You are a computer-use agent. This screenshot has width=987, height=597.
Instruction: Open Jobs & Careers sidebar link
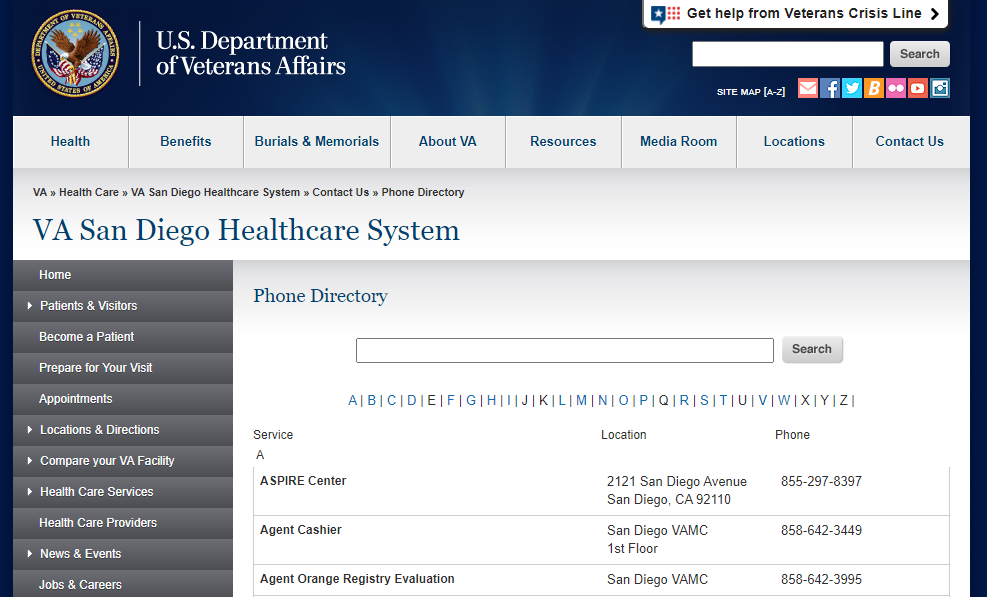(x=80, y=584)
